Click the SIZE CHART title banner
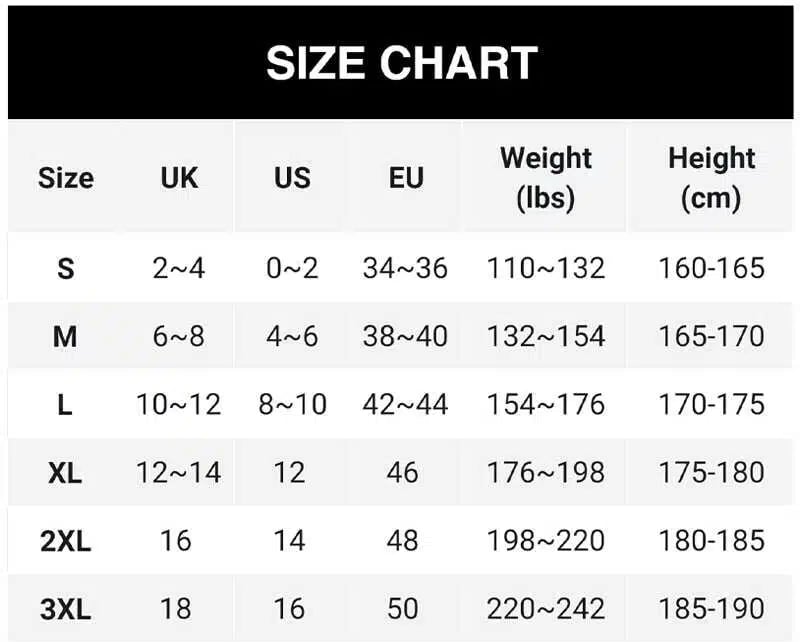 click(401, 63)
